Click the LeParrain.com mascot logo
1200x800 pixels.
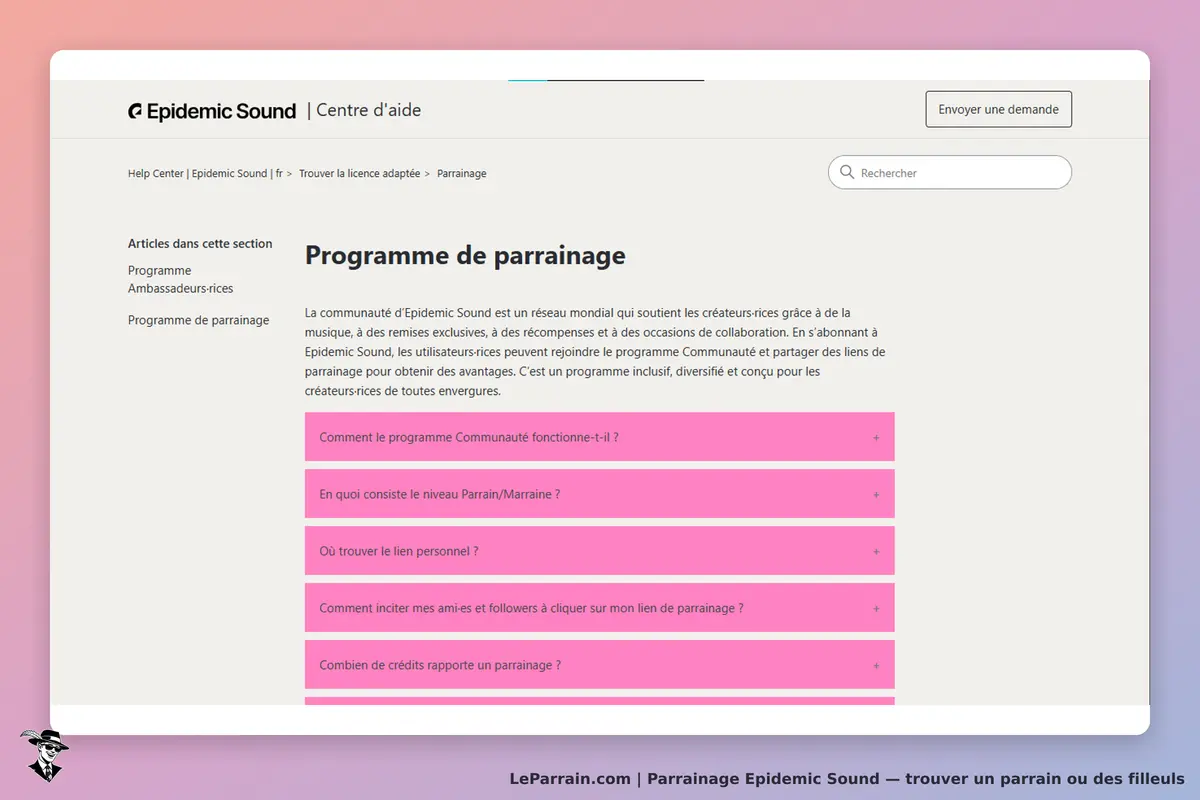[x=43, y=755]
